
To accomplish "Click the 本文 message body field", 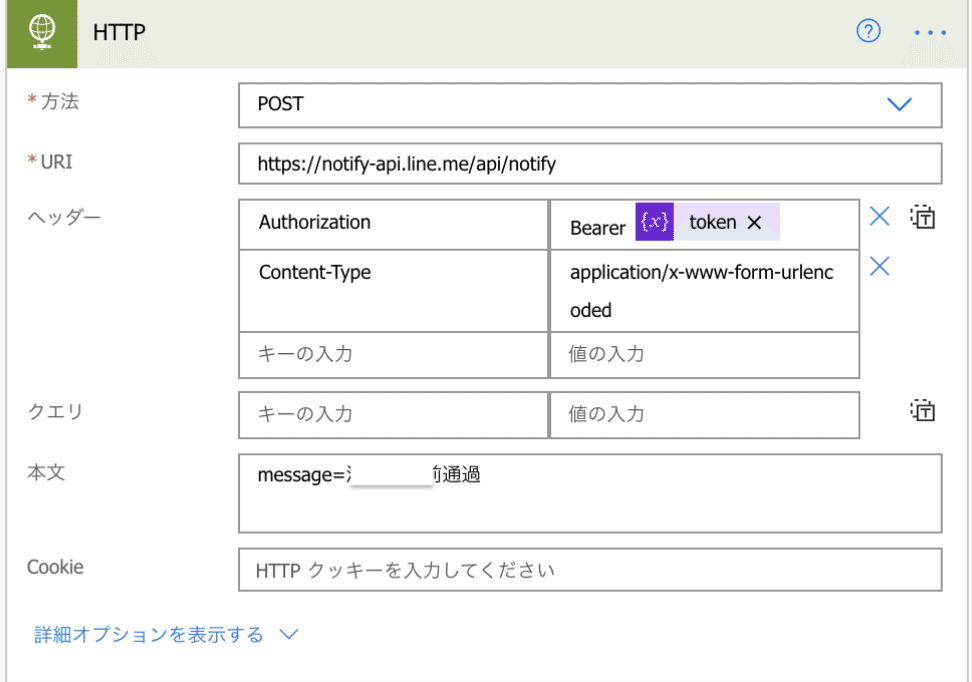I will [590, 493].
